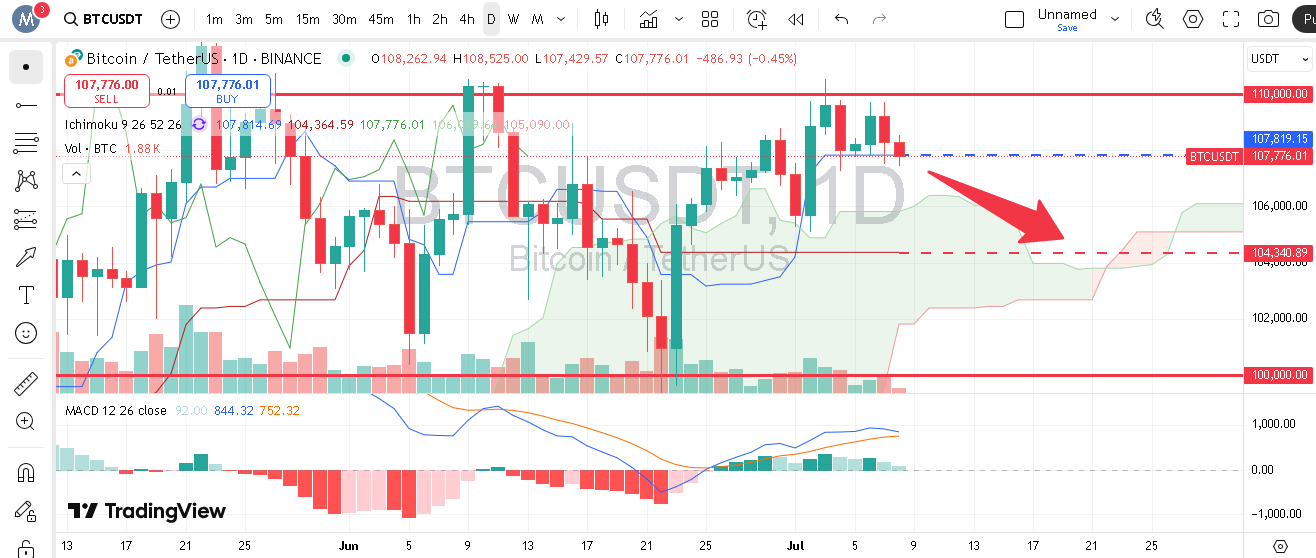Click the 107,776.00 SELL button
This screenshot has width=1316, height=558.
click(106, 91)
